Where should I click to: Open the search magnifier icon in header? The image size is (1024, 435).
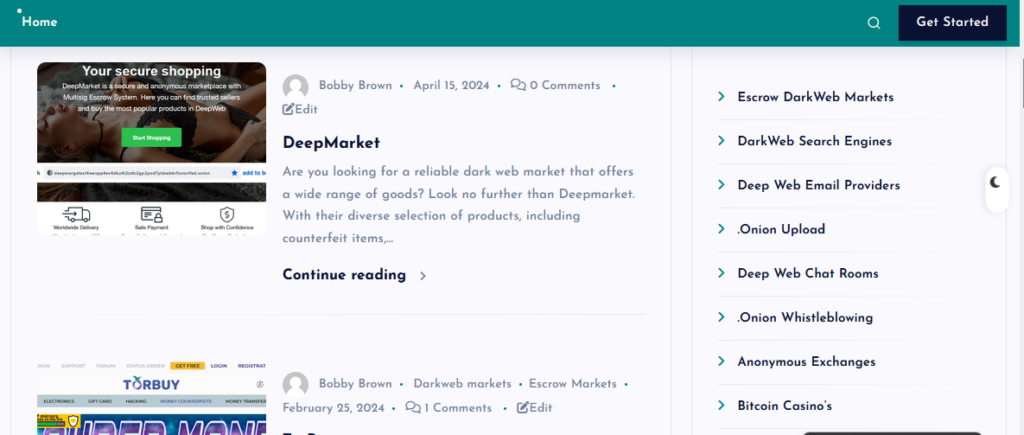873,23
